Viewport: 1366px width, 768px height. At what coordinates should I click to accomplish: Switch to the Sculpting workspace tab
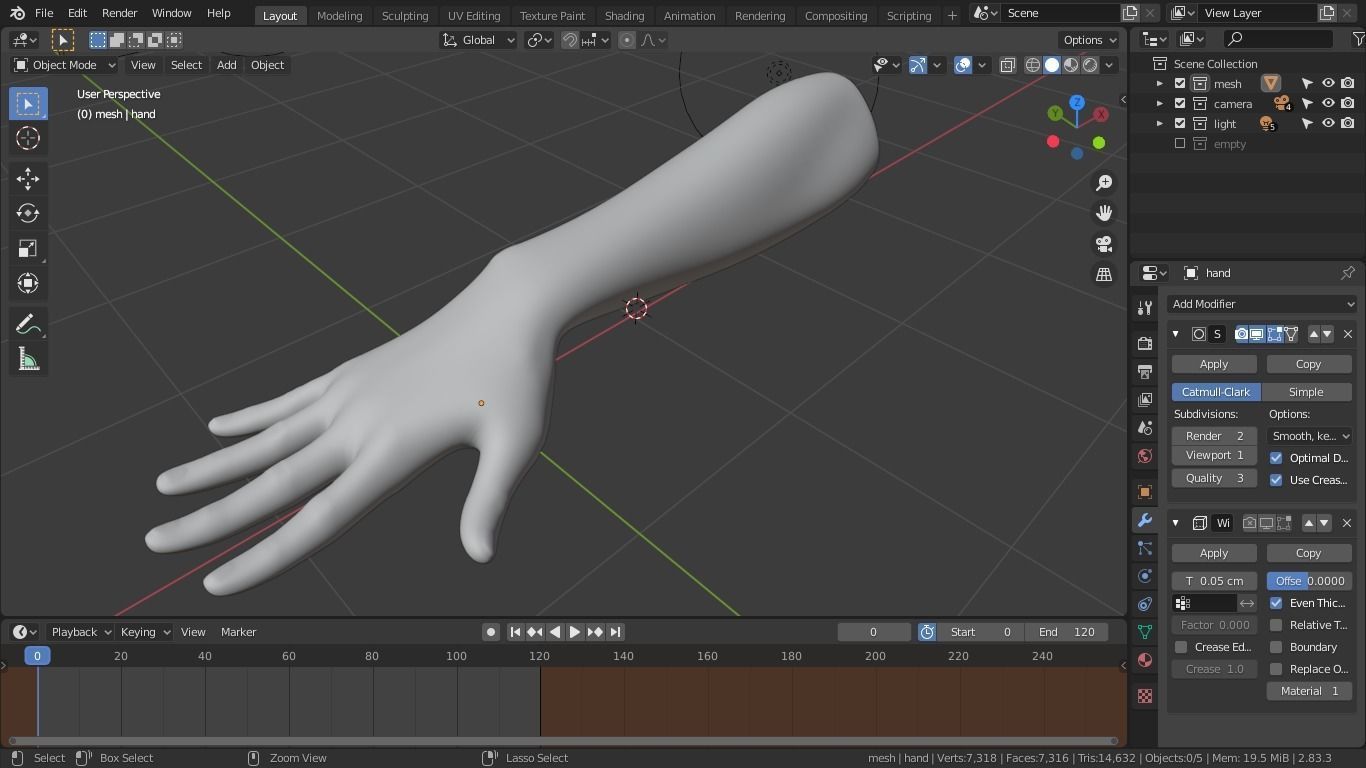click(404, 15)
